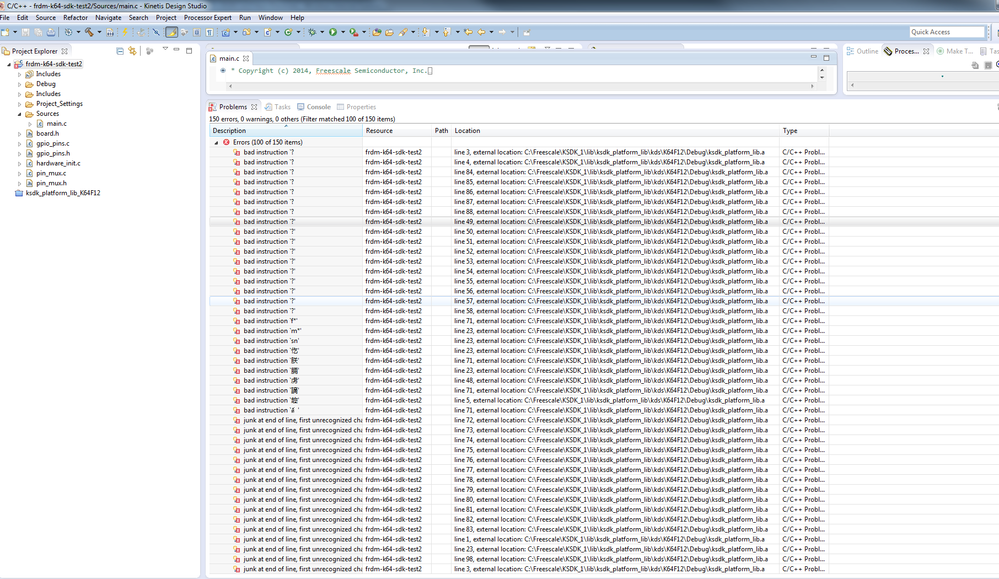Collapse All in Project Explorer
Image resolution: width=999 pixels, height=579 pixels.
(120, 51)
